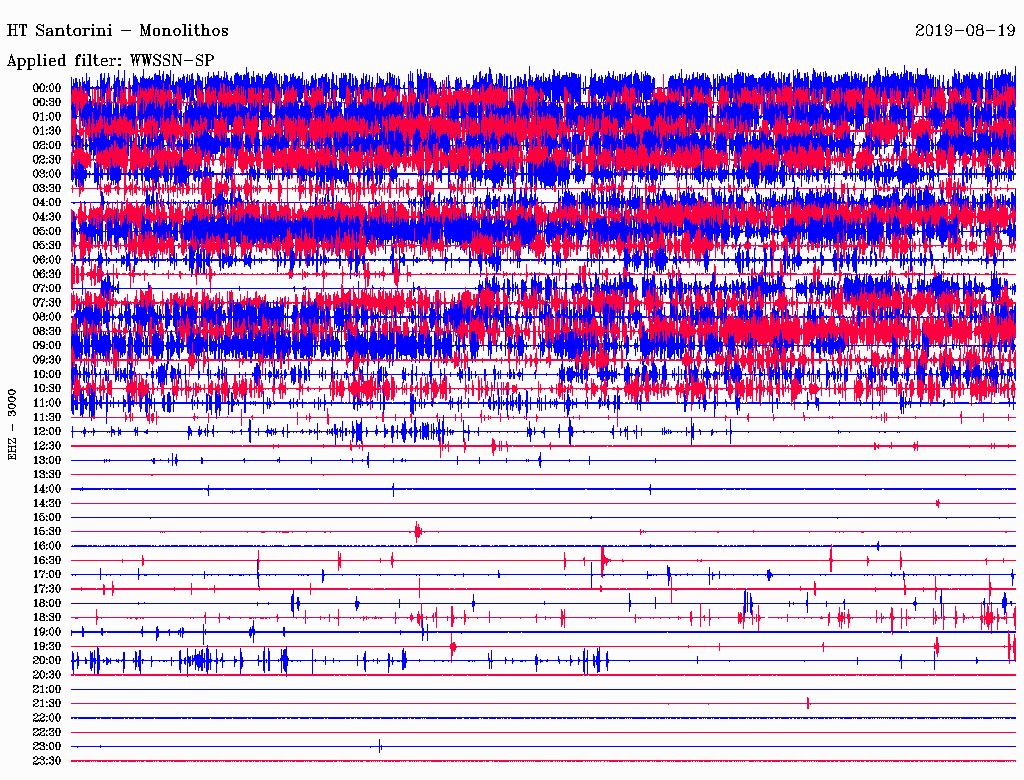Screen dimensions: 1024x780
Task: Select the 08:00 time label
Action: (47, 317)
